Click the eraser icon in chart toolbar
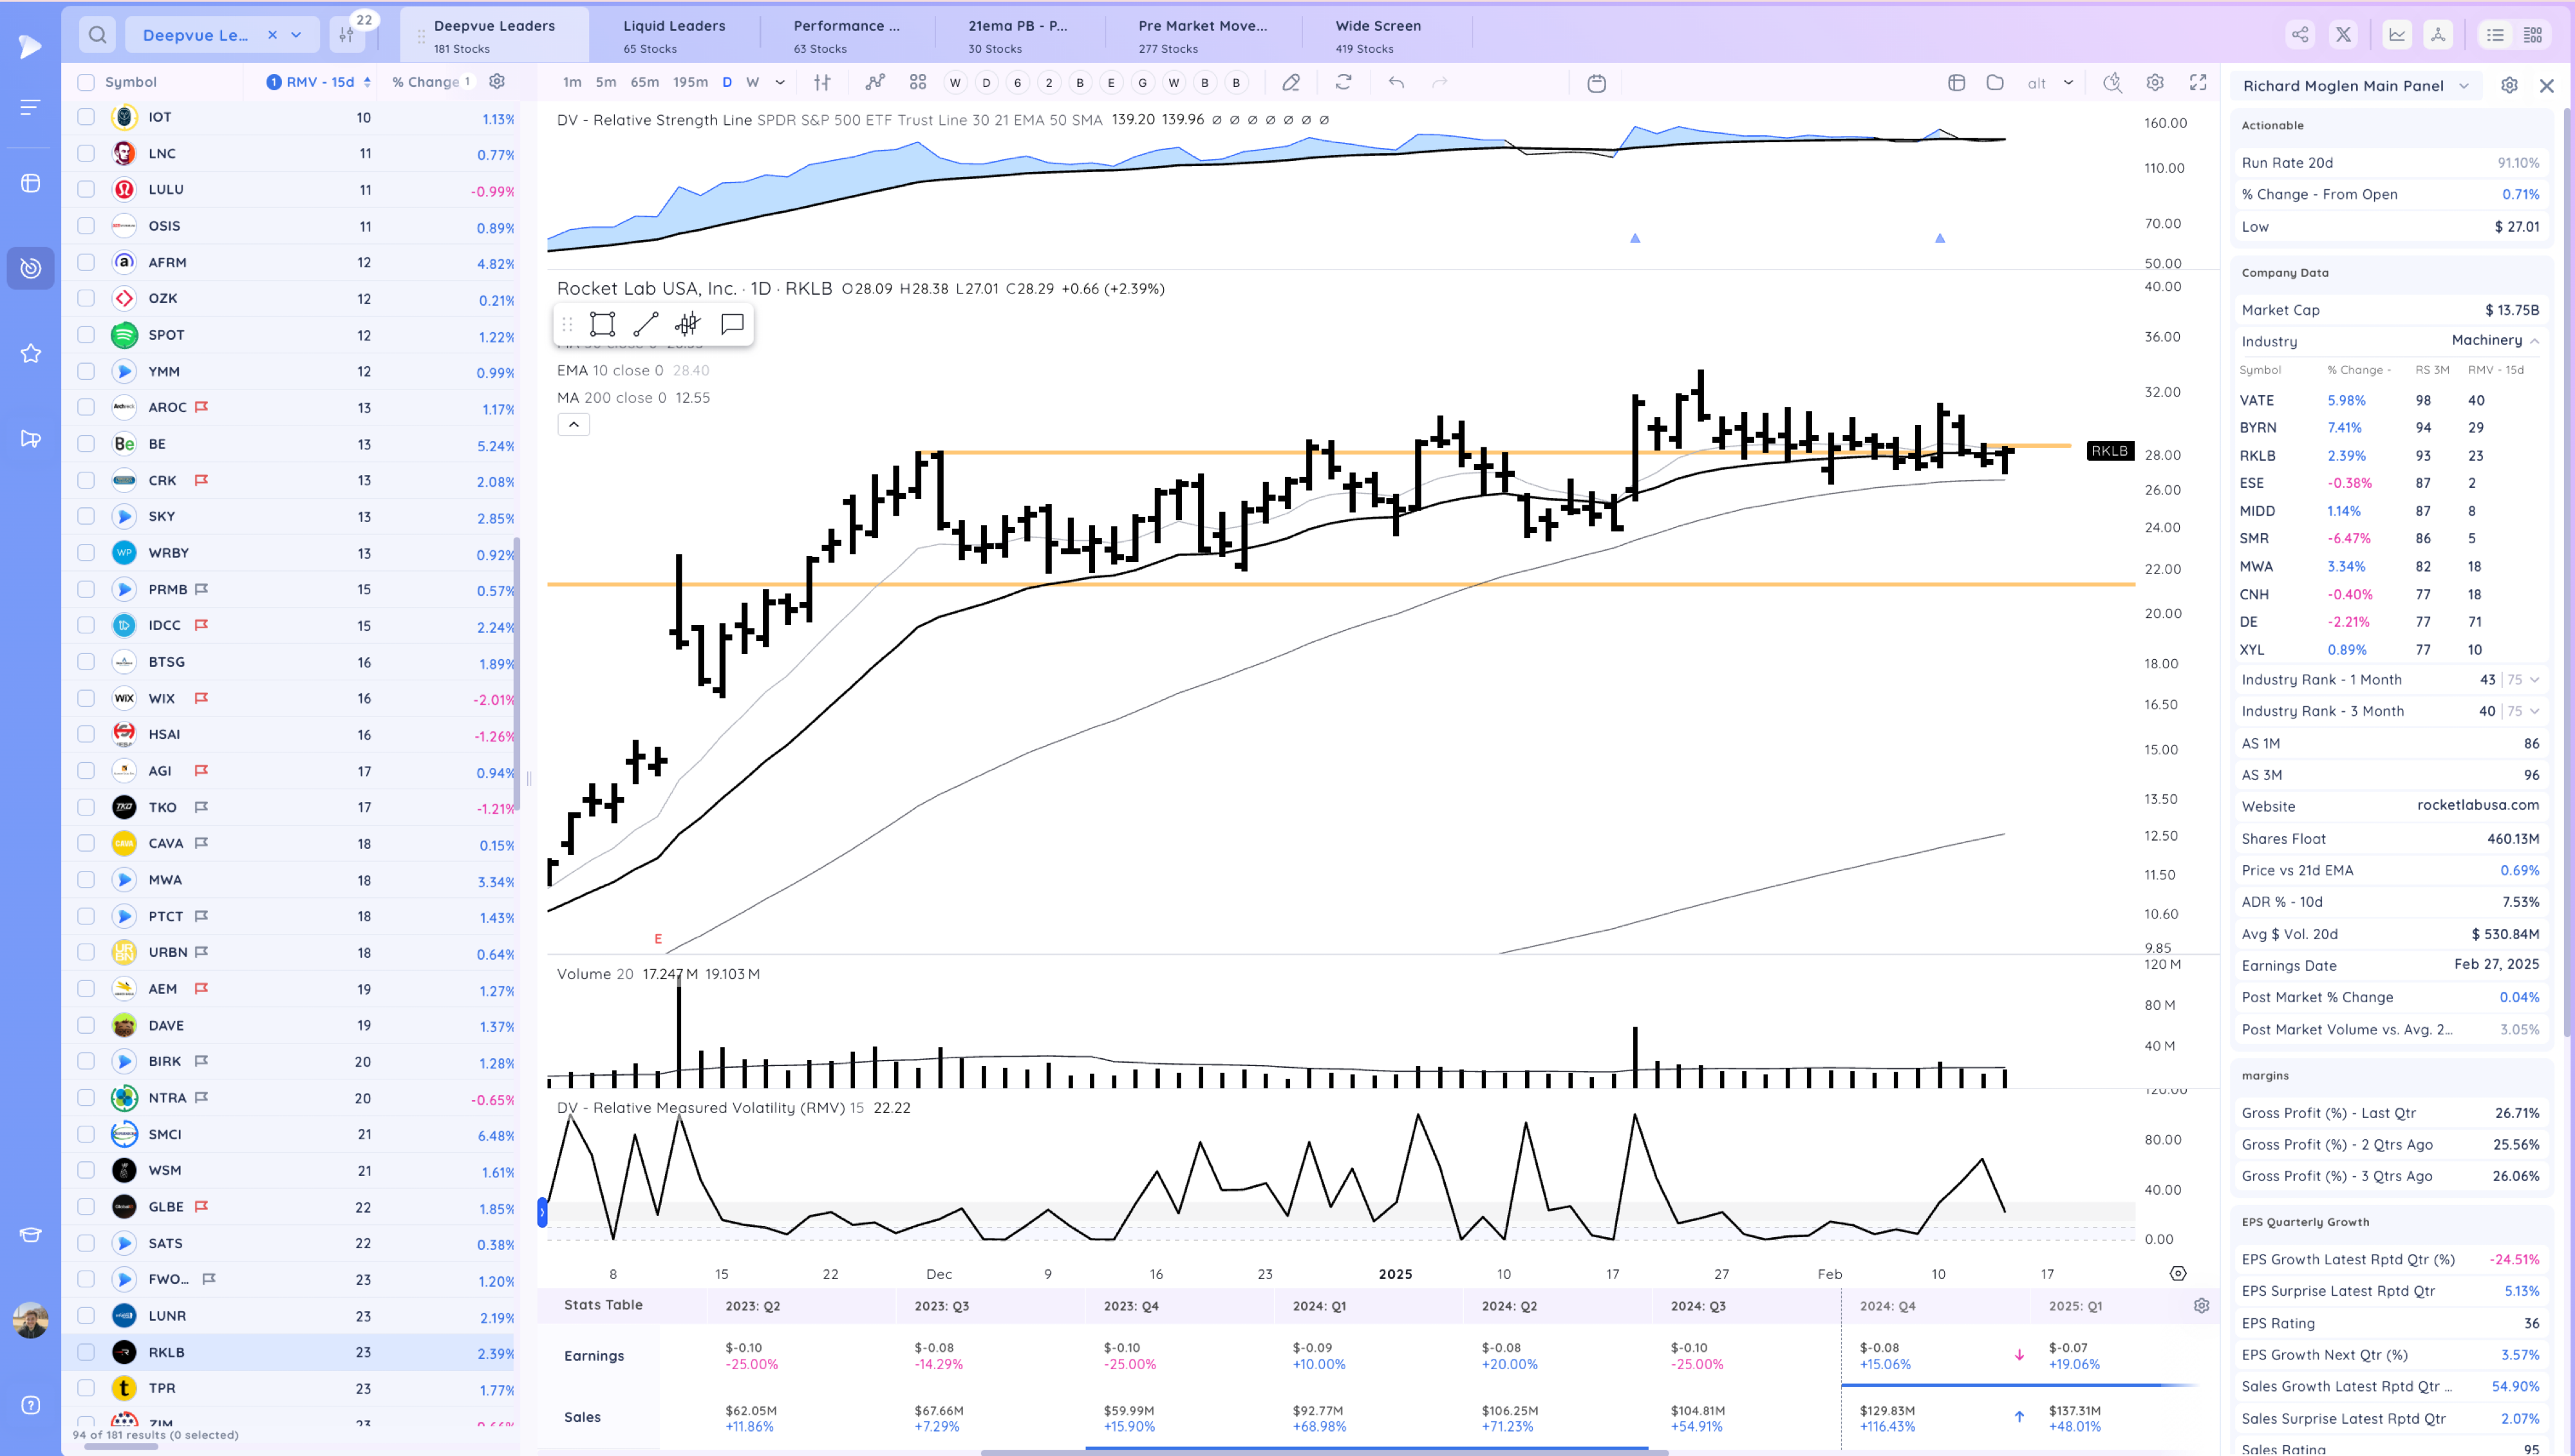2575x1456 pixels. pyautogui.click(x=1291, y=83)
